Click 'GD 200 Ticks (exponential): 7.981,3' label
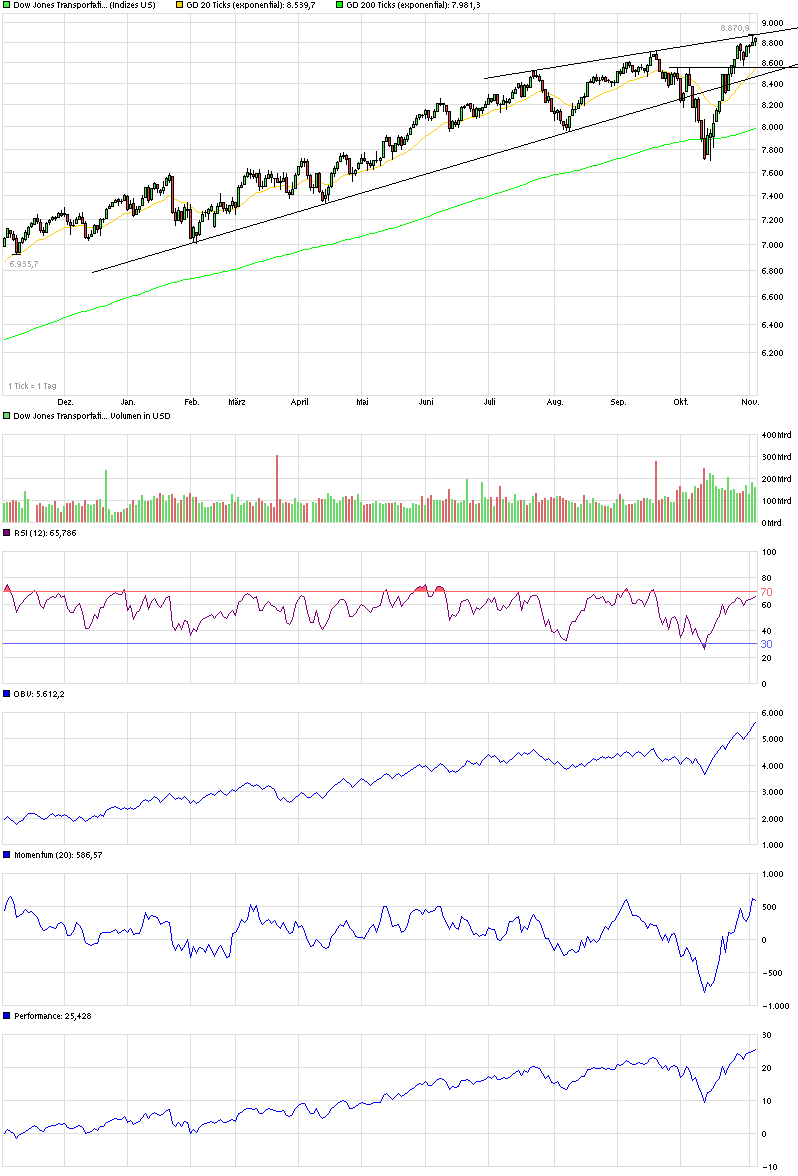This screenshot has height=1176, width=798. coord(413,5)
